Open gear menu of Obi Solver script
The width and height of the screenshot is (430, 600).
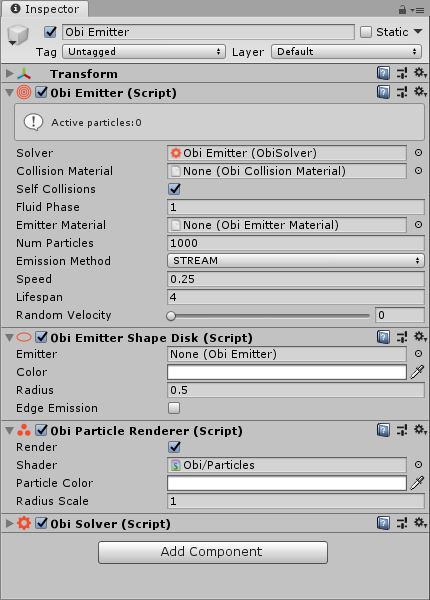coord(420,523)
